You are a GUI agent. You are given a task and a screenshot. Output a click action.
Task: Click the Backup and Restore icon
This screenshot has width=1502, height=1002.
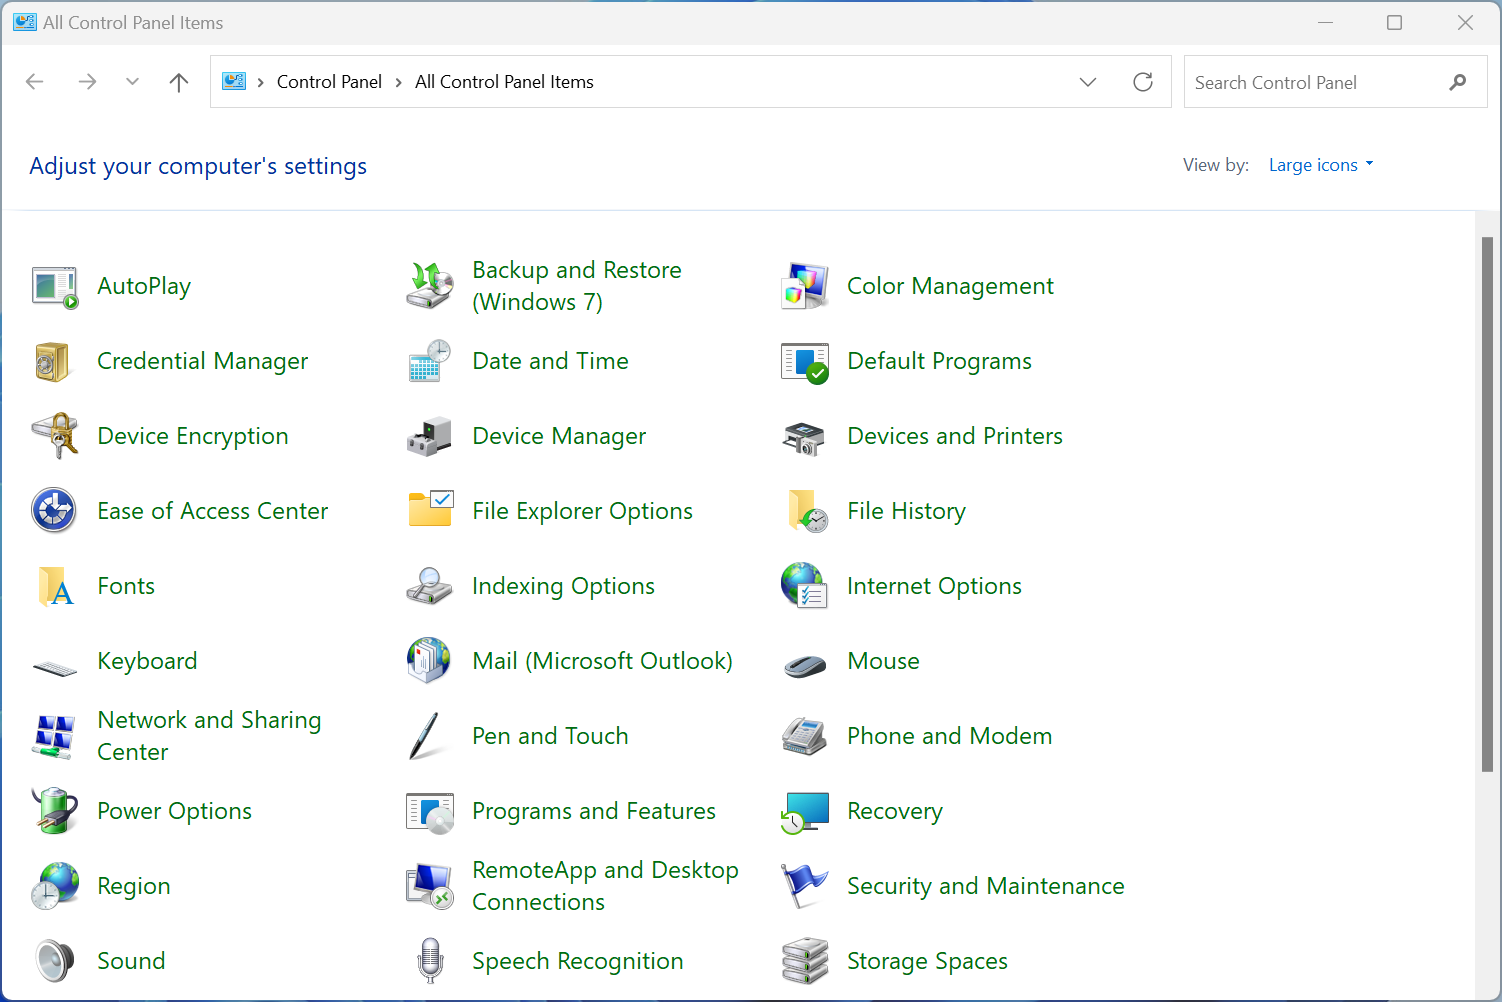click(430, 286)
